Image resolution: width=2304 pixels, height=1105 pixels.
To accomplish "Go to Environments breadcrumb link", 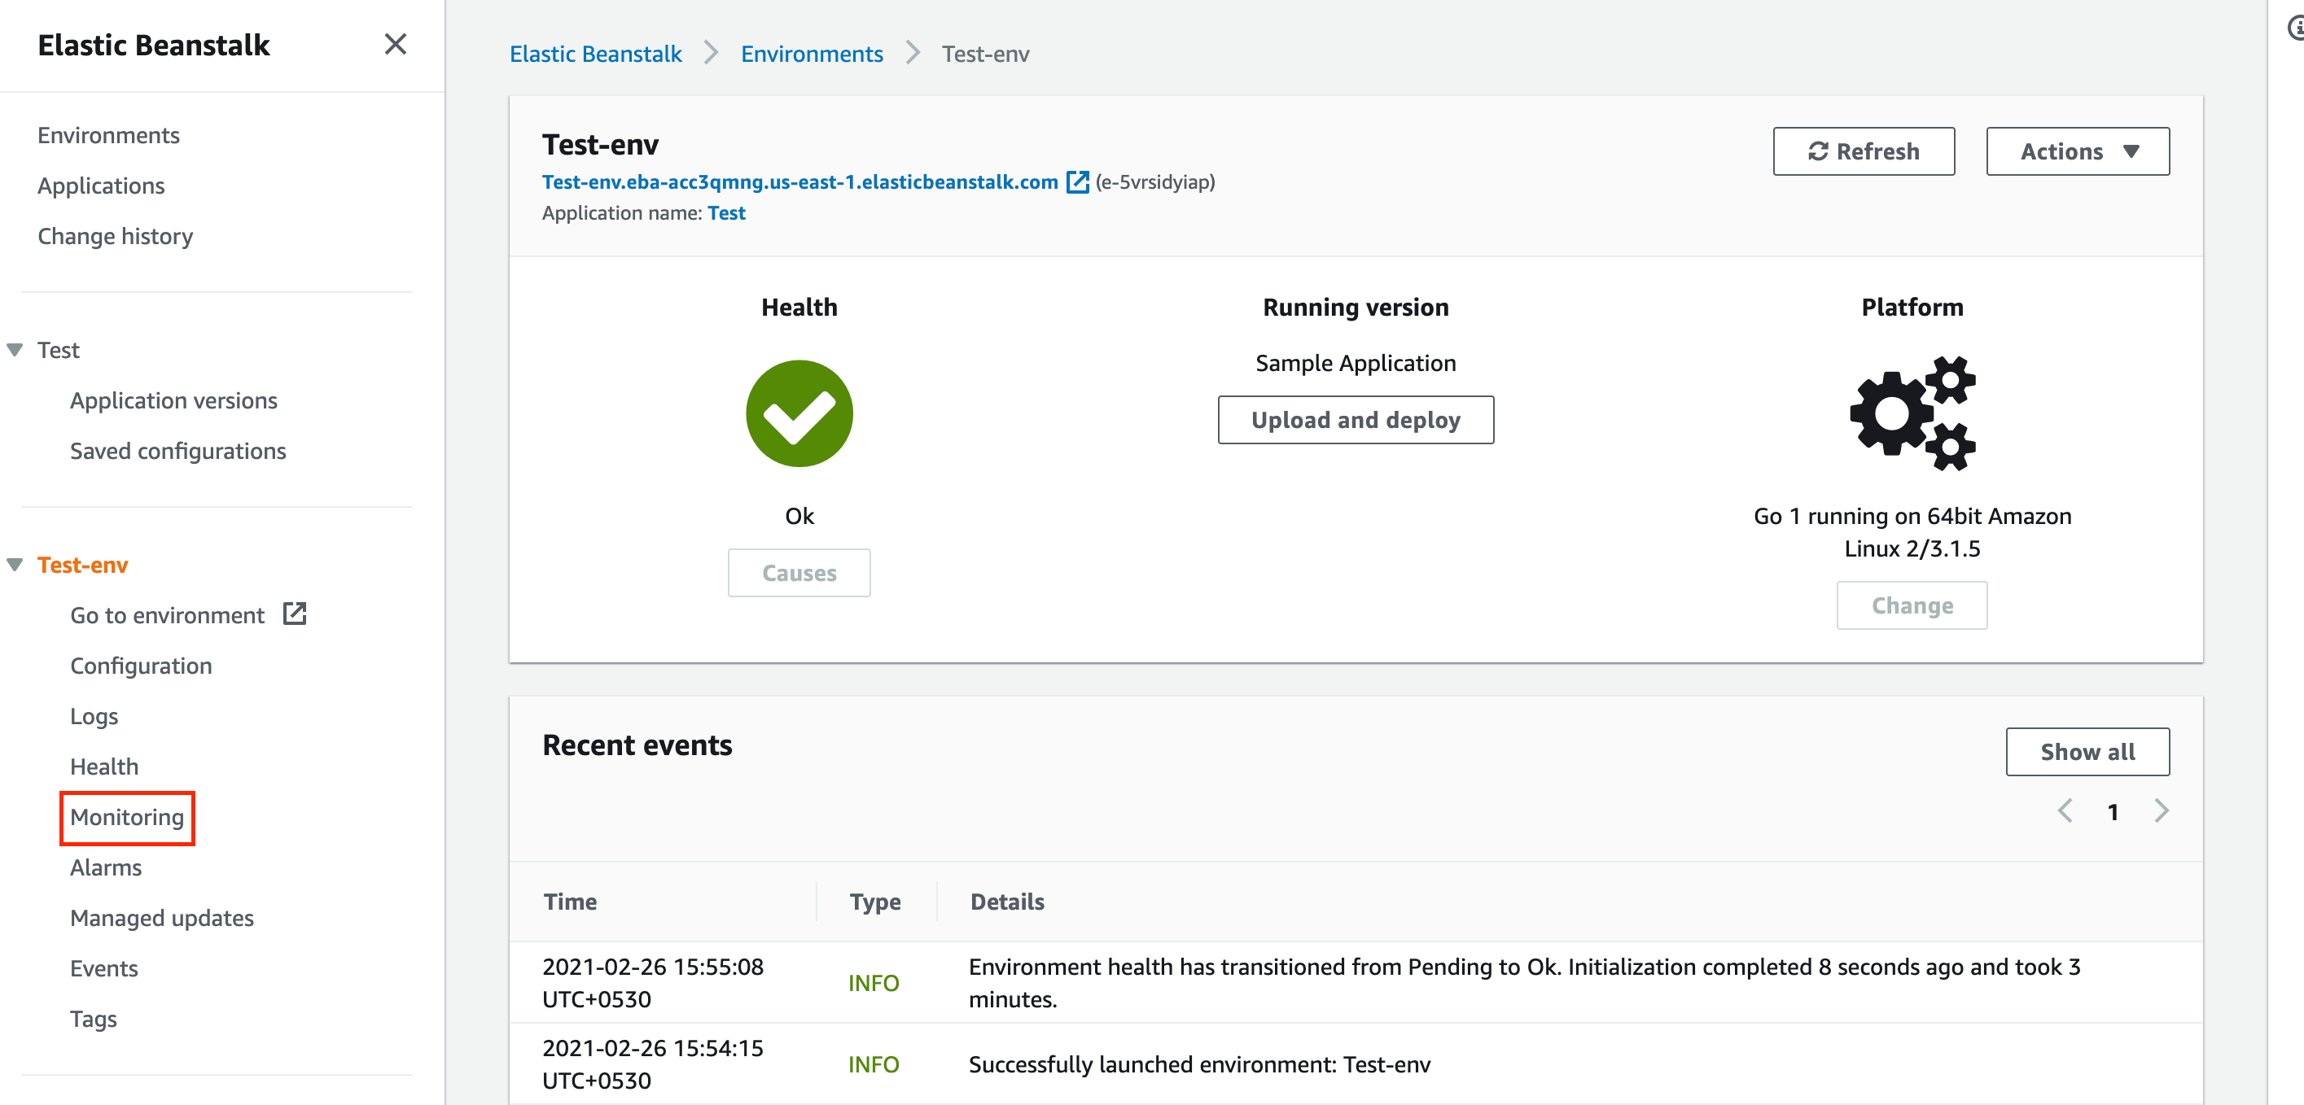I will [x=812, y=54].
